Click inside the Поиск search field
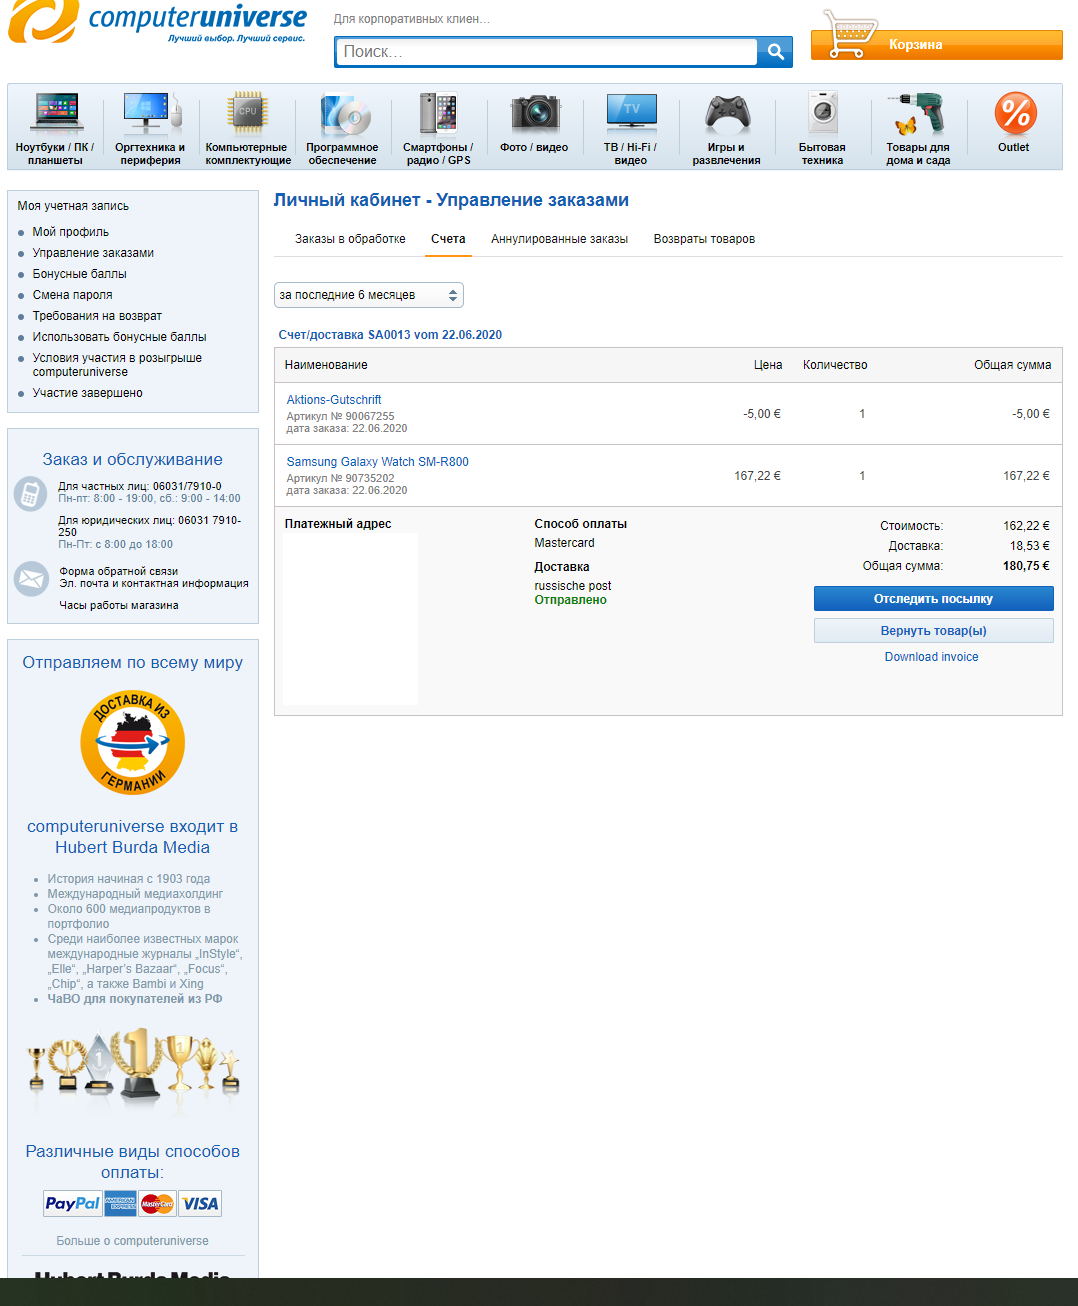Screen dimensions: 1078x1306 pos(546,52)
